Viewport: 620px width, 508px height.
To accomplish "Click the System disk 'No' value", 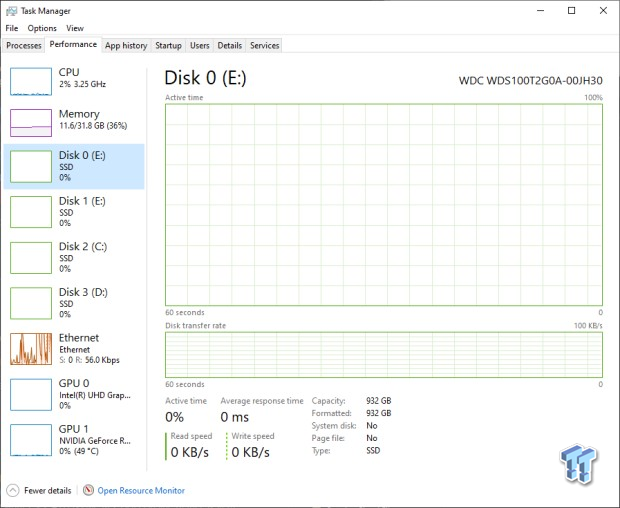I will click(372, 426).
